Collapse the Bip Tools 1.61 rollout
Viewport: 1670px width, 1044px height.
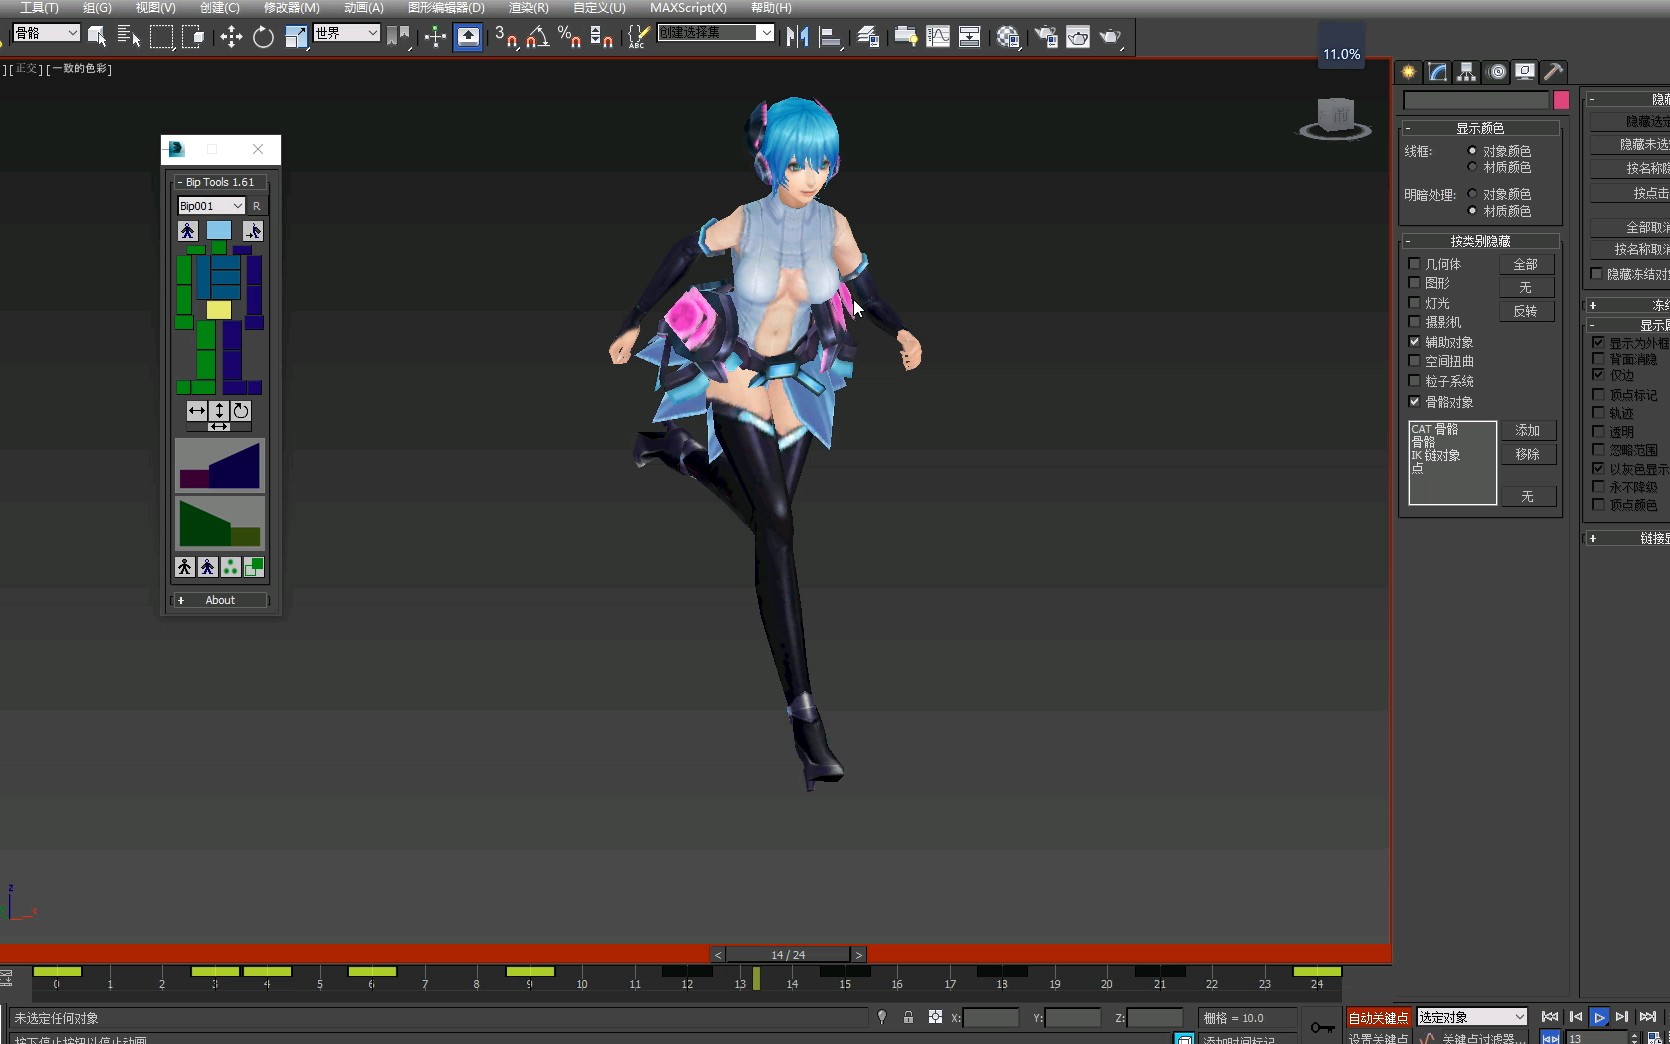pyautogui.click(x=220, y=182)
